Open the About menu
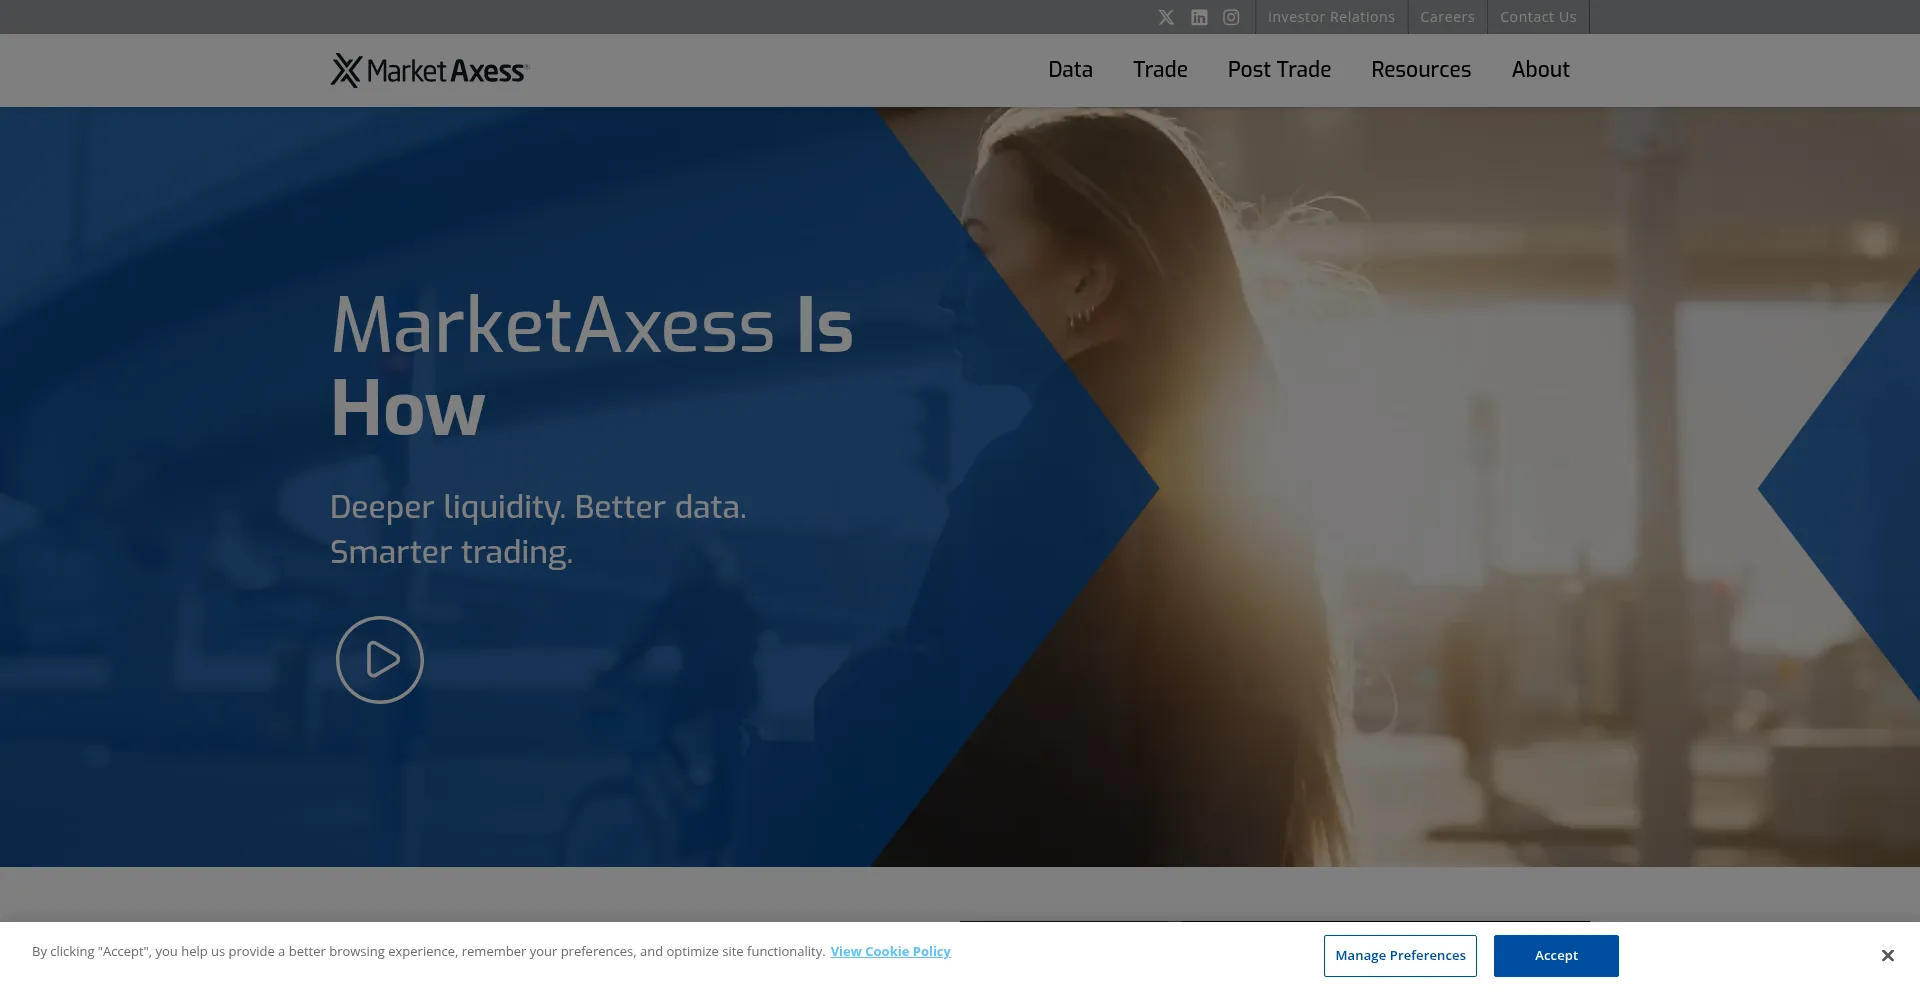This screenshot has width=1920, height=993. pyautogui.click(x=1540, y=70)
